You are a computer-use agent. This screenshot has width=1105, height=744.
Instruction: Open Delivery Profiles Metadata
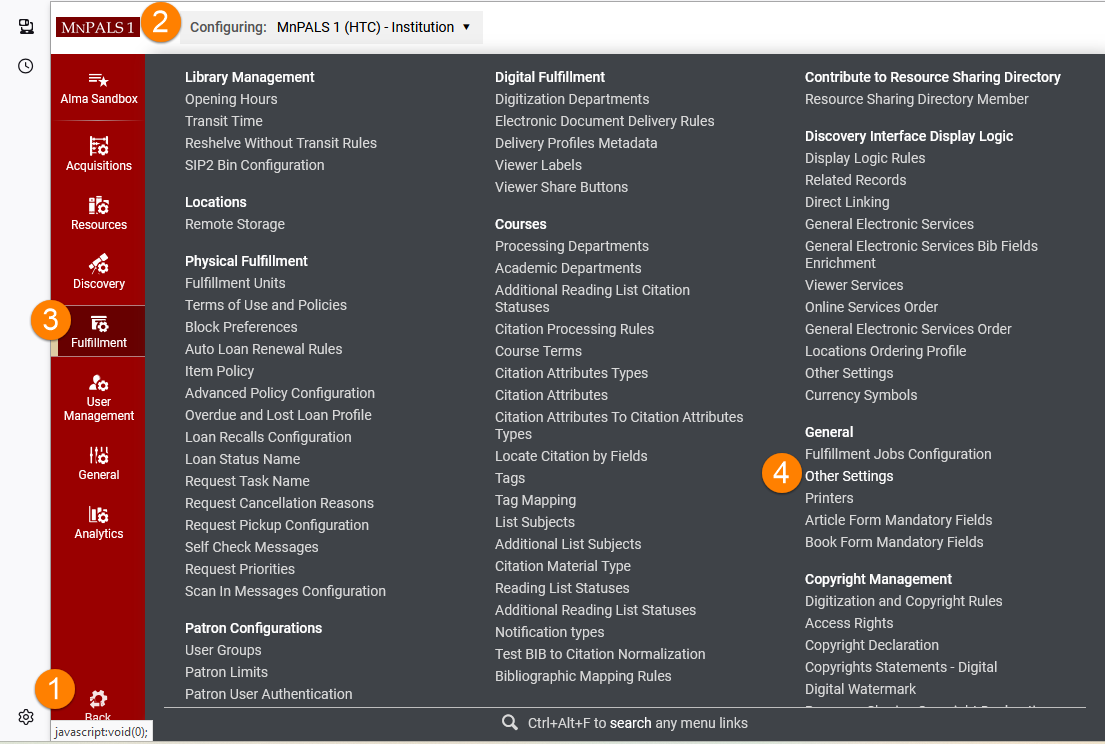coord(576,143)
